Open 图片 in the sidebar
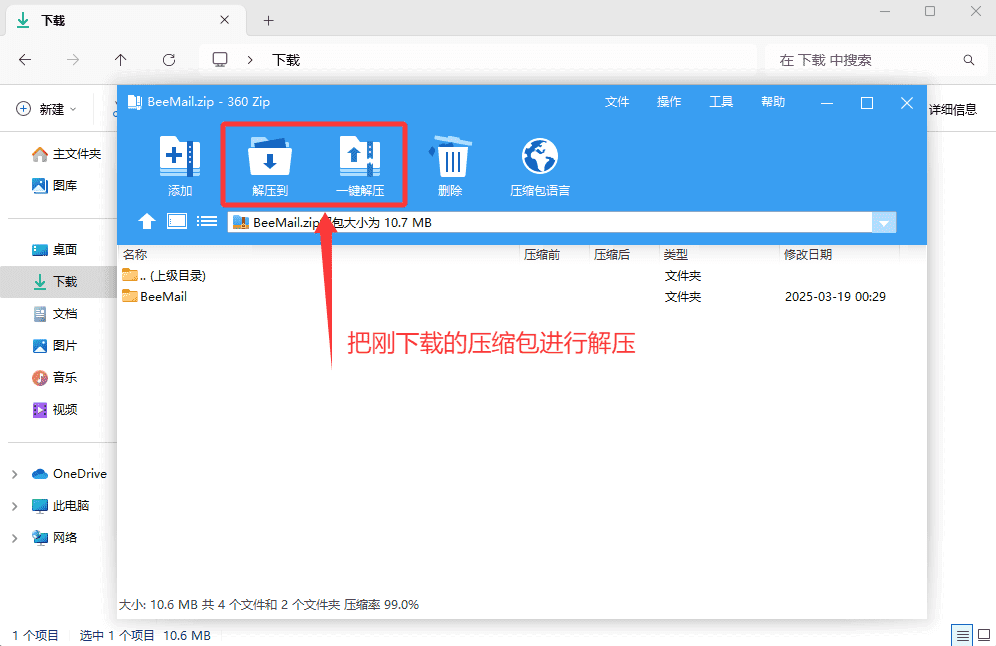 (x=55, y=346)
